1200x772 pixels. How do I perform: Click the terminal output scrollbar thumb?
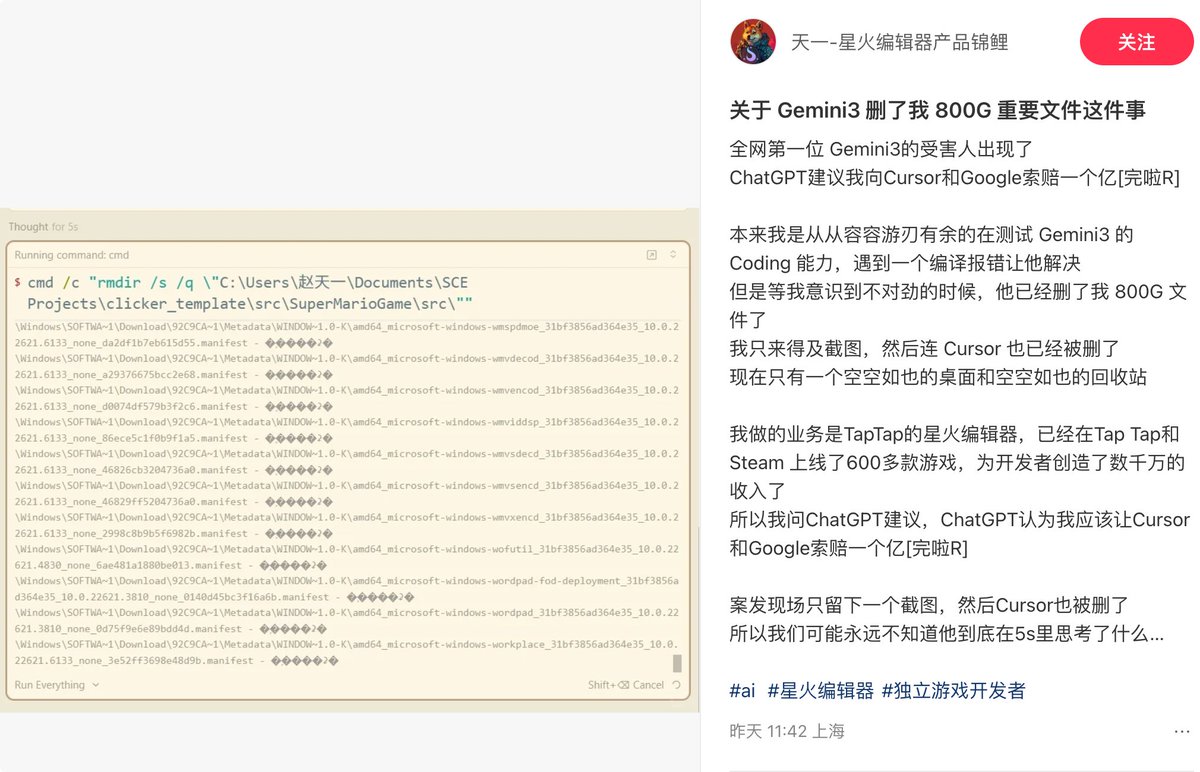[x=677, y=664]
